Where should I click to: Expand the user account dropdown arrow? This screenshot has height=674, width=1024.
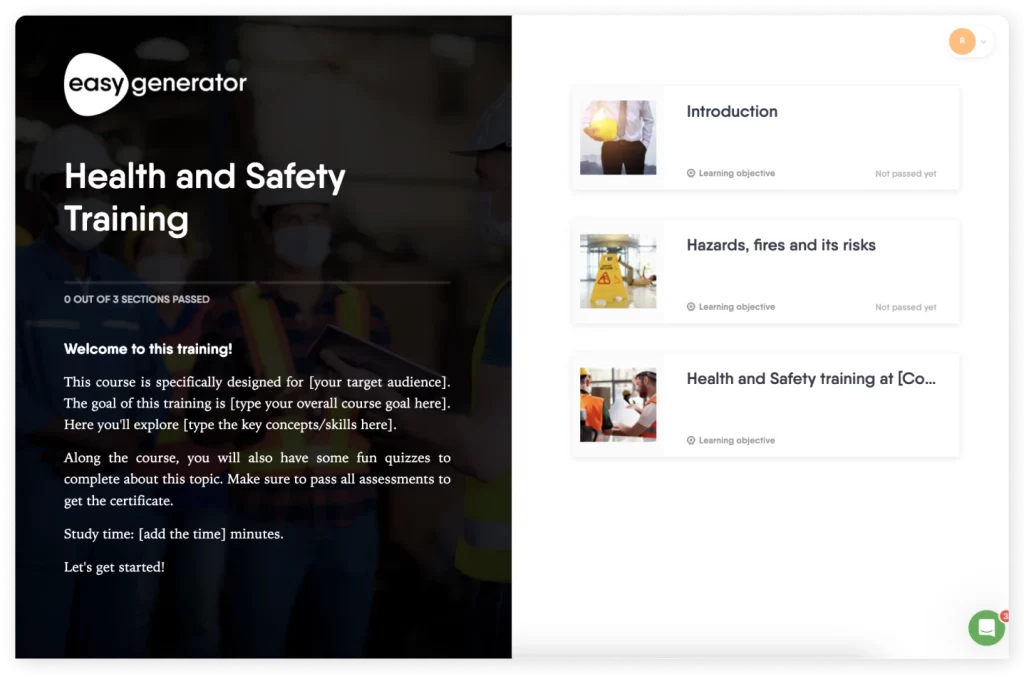tap(984, 42)
